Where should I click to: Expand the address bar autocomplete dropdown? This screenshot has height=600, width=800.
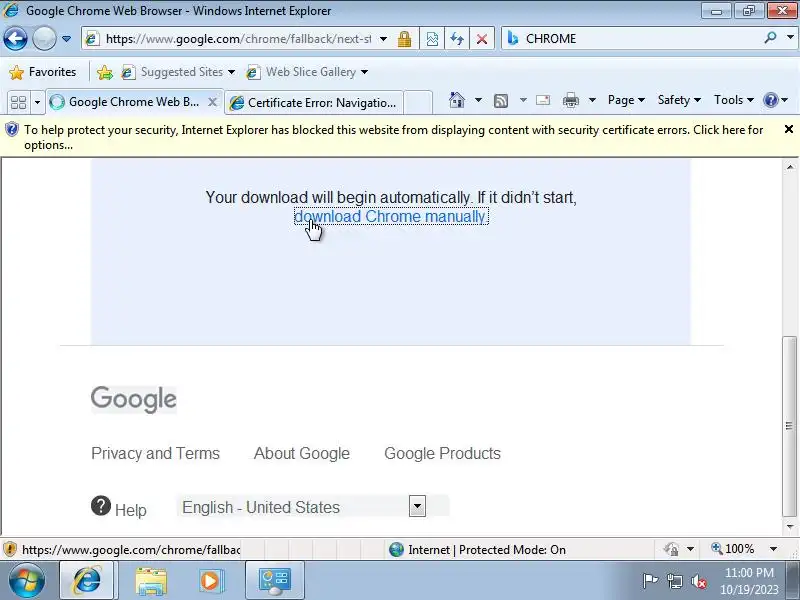tap(383, 39)
